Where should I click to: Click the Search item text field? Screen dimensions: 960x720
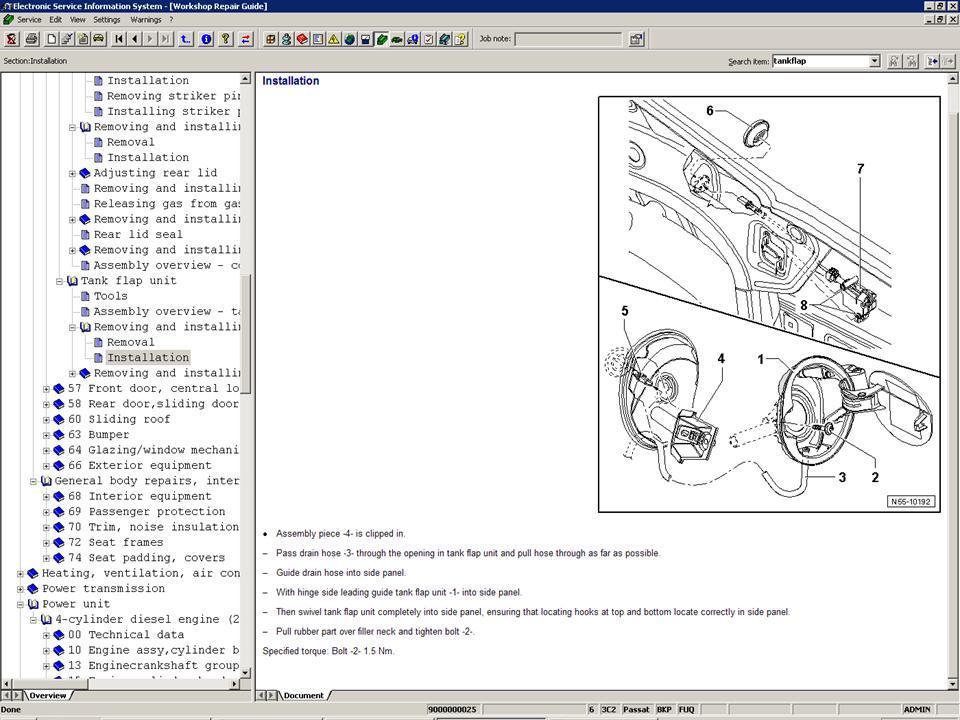pos(819,61)
